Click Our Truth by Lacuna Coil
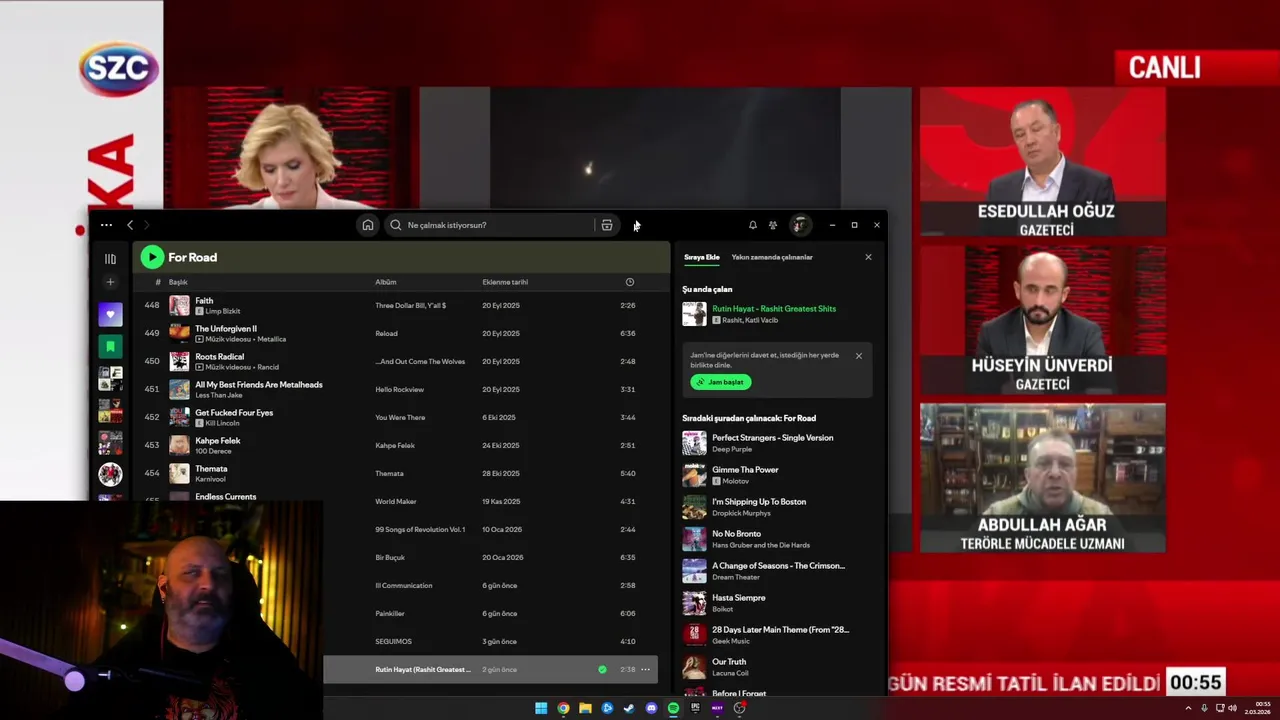This screenshot has height=720, width=1280. [x=729, y=662]
